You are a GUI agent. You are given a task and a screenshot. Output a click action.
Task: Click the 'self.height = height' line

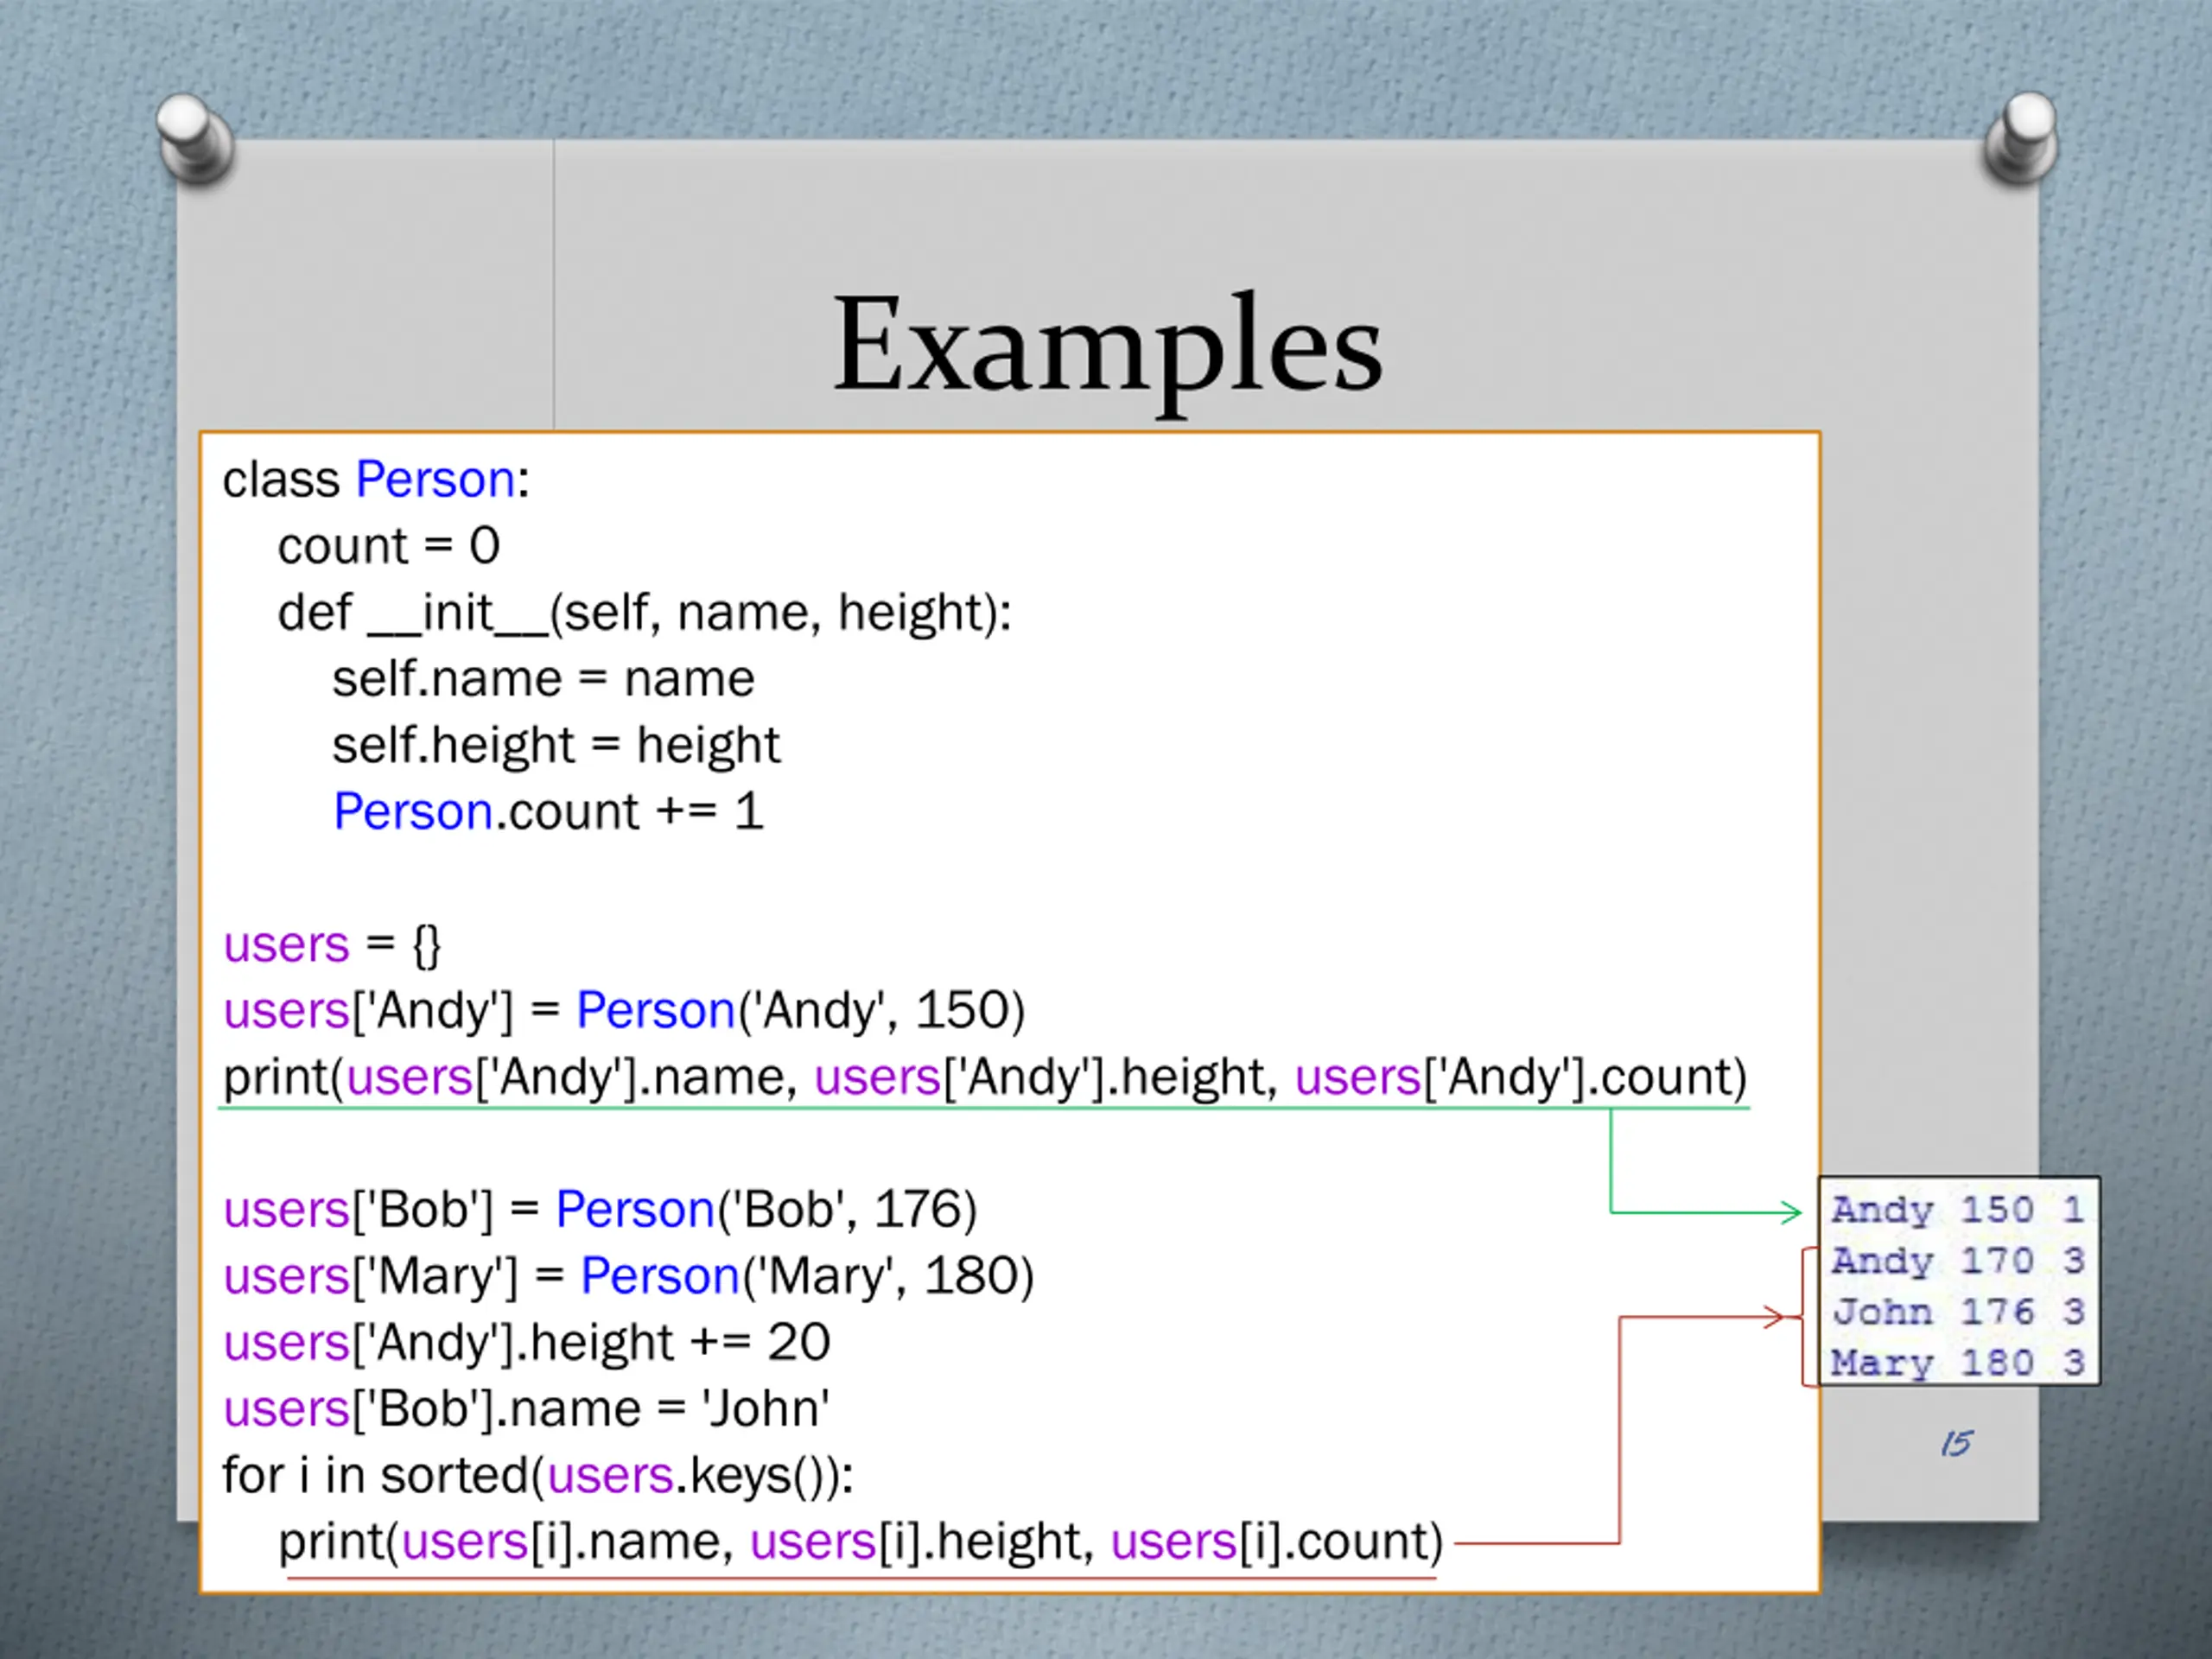[x=556, y=746]
